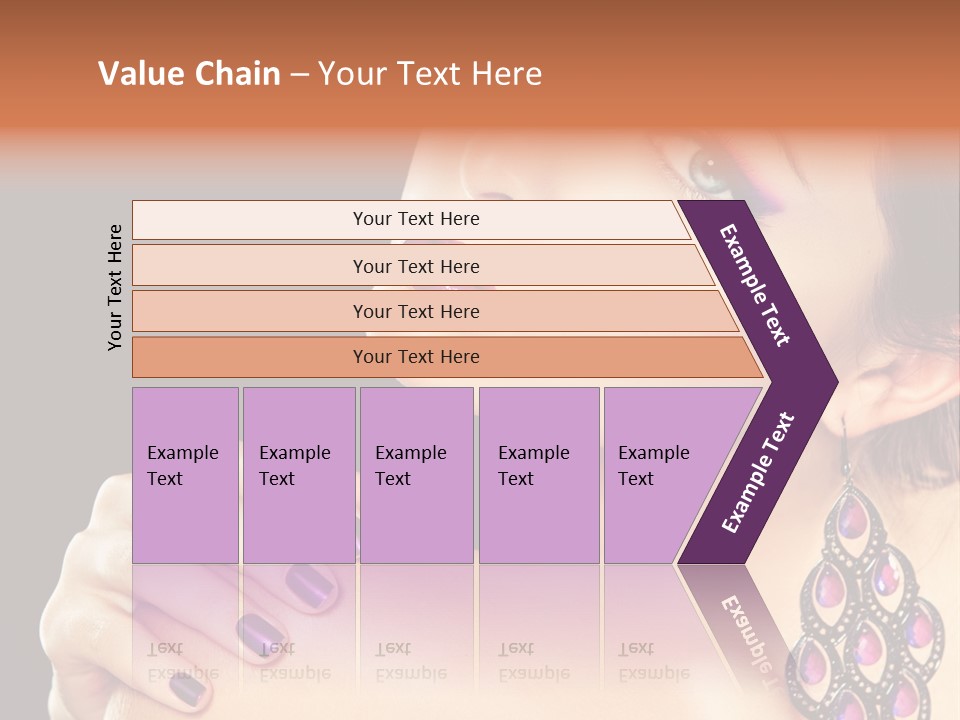The width and height of the screenshot is (960, 720).
Task: Click the topmost lightest "Your Text Here" bar
Action: 416,219
